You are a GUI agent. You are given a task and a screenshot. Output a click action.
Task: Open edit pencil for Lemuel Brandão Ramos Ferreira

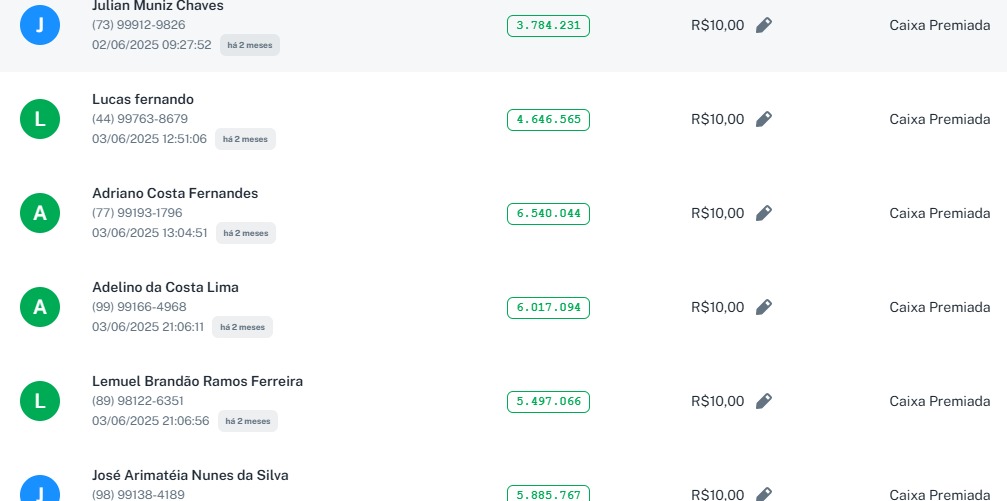(x=764, y=401)
